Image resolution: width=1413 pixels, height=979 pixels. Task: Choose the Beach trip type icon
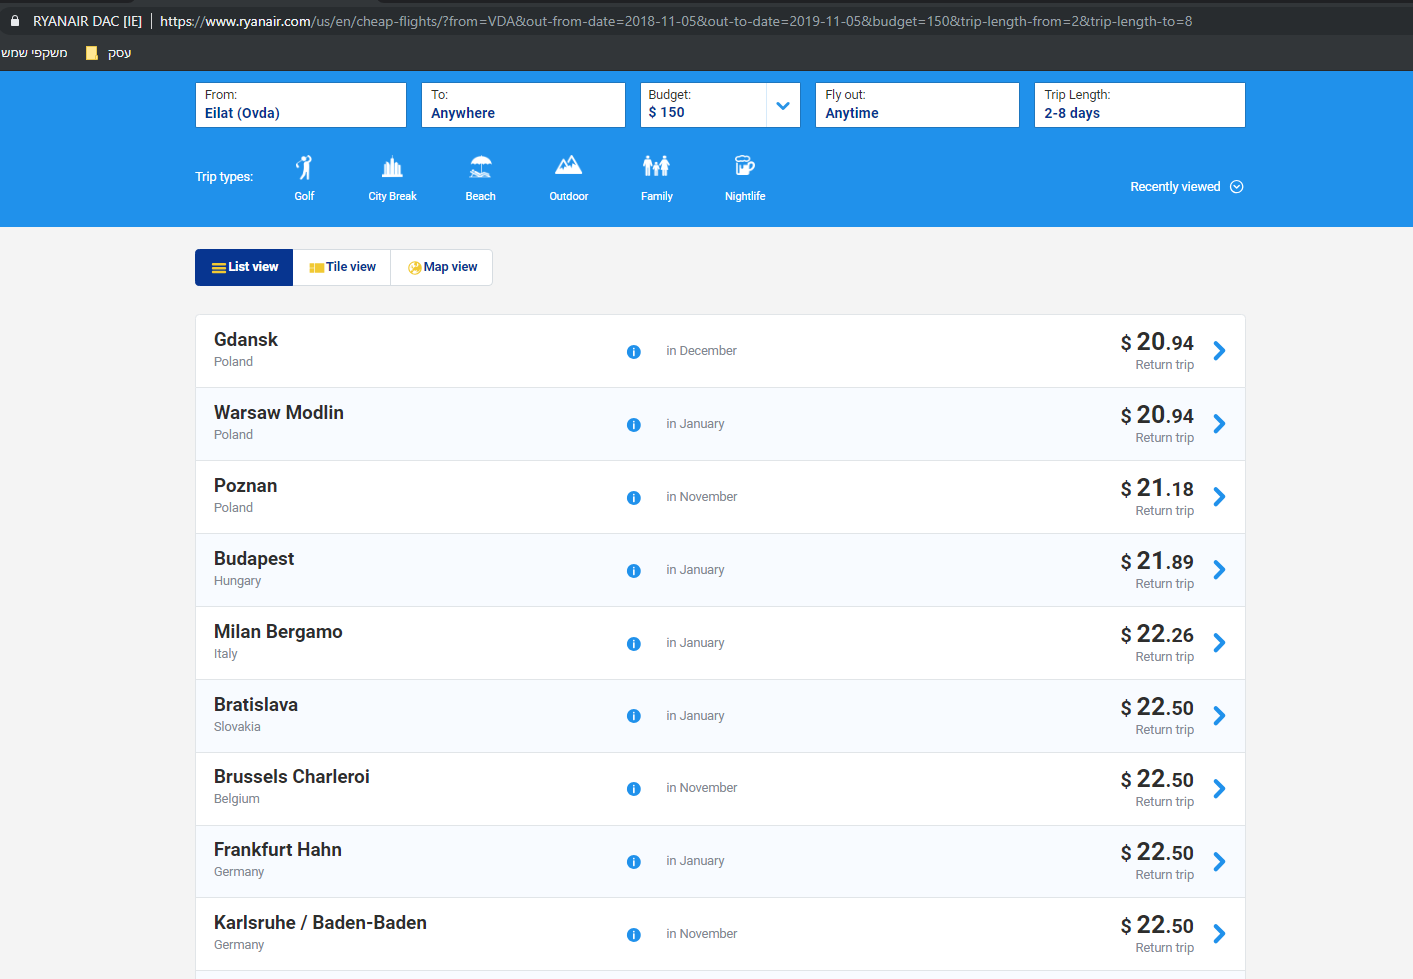tap(480, 167)
